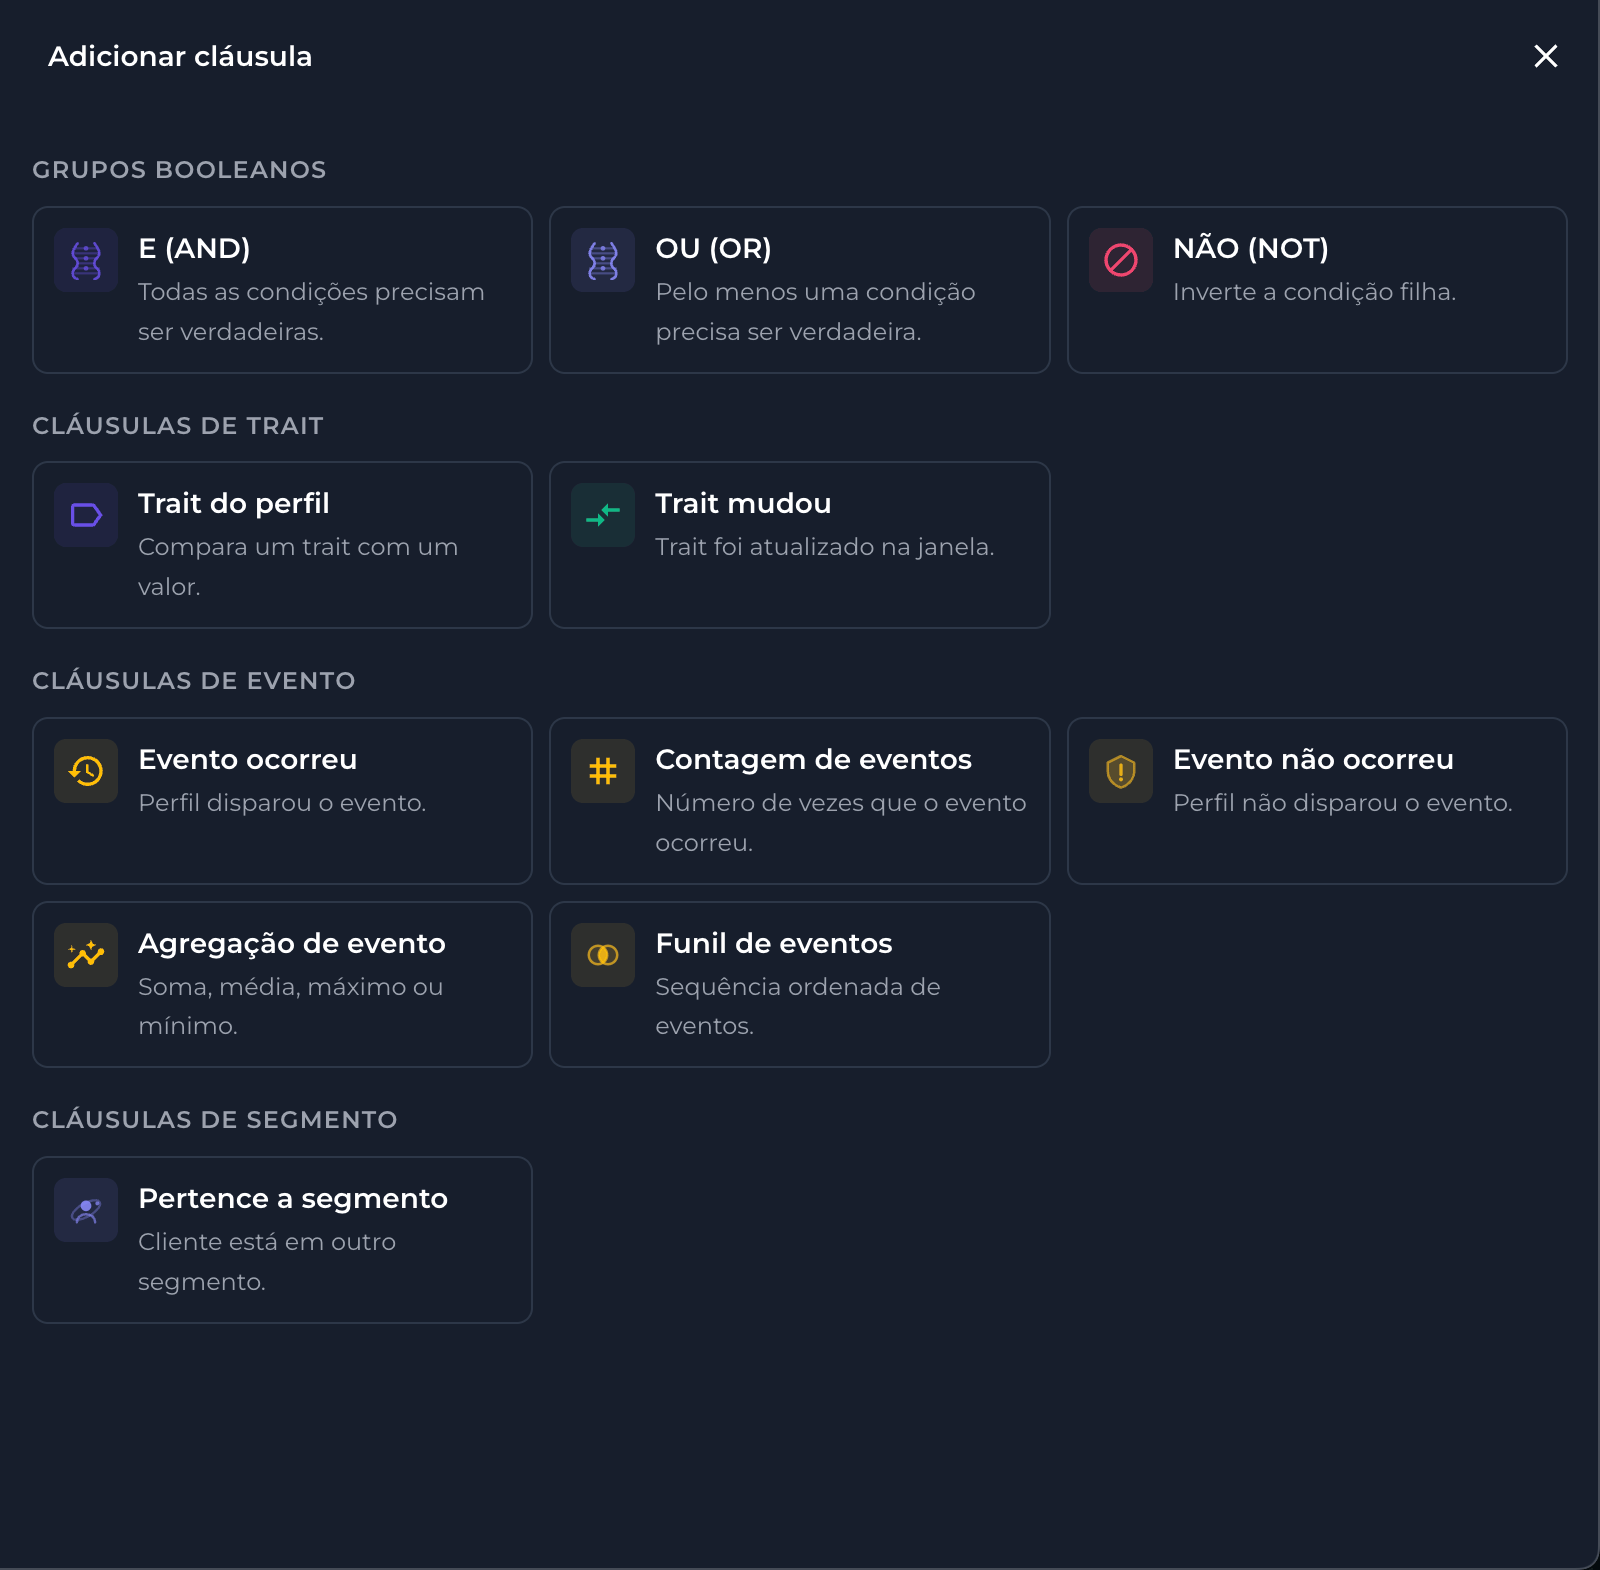Click the Adicionar cláusula dialog title
Screen dimensions: 1600x1570
(x=180, y=56)
